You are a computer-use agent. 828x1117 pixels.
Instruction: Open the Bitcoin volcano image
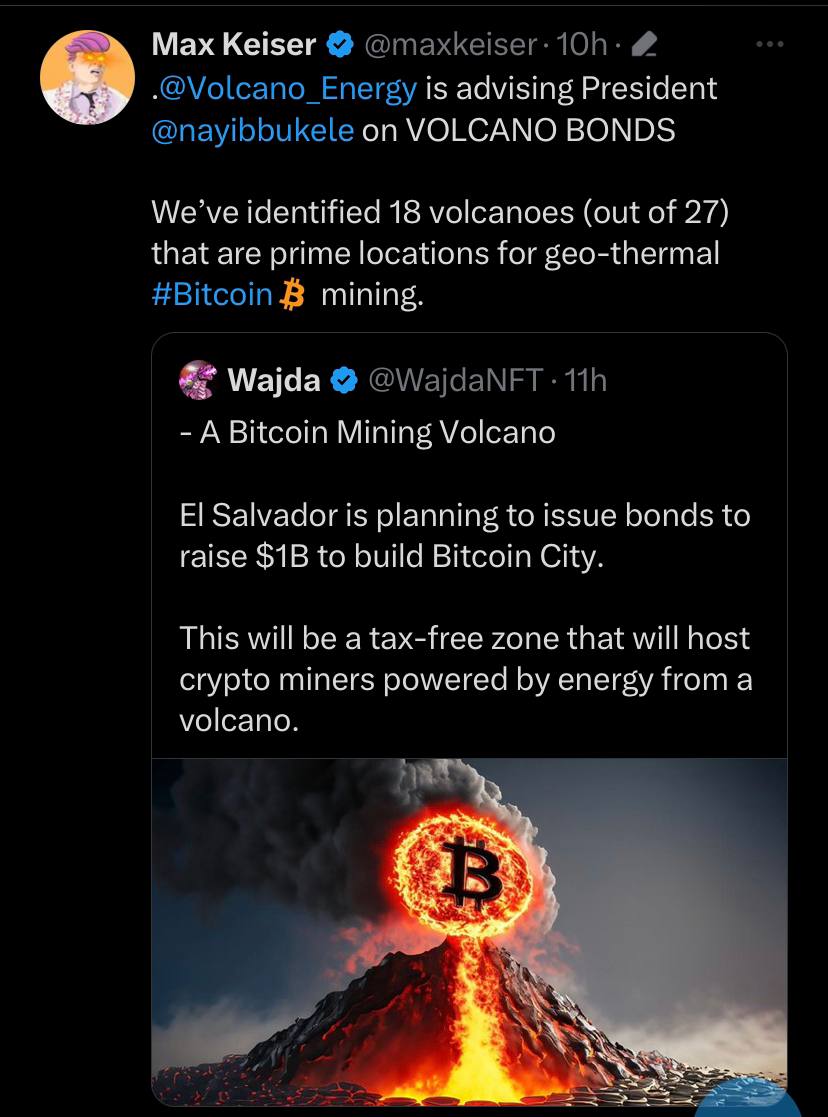pos(469,932)
